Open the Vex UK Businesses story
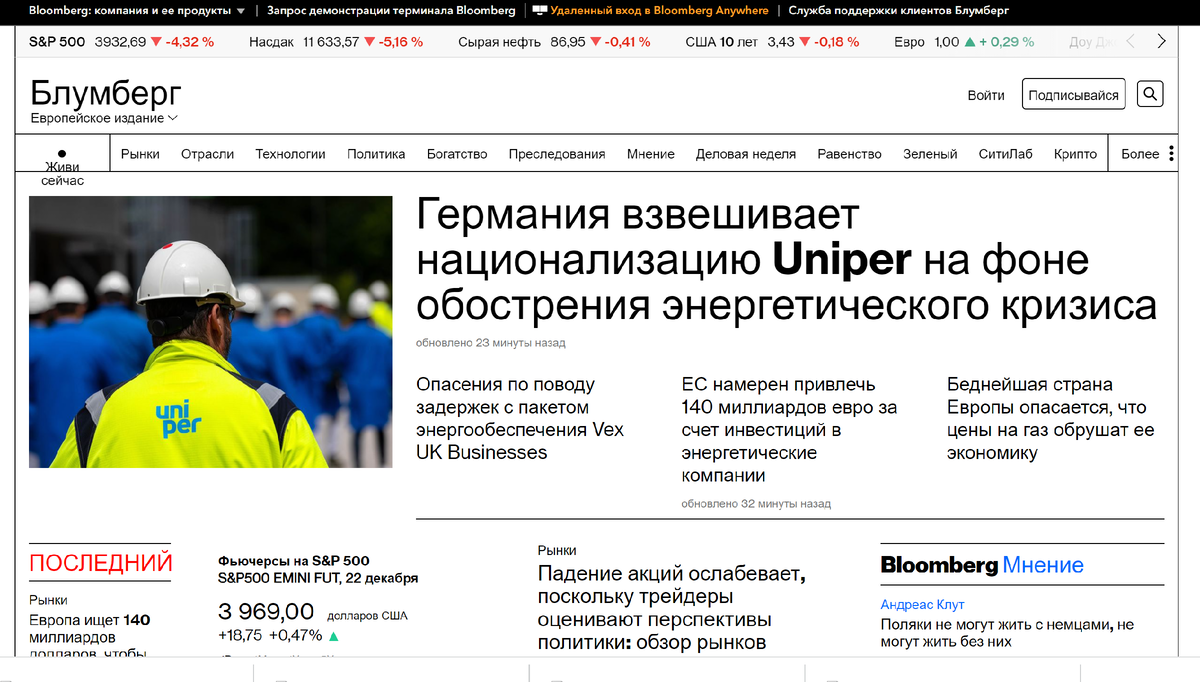 click(x=520, y=418)
